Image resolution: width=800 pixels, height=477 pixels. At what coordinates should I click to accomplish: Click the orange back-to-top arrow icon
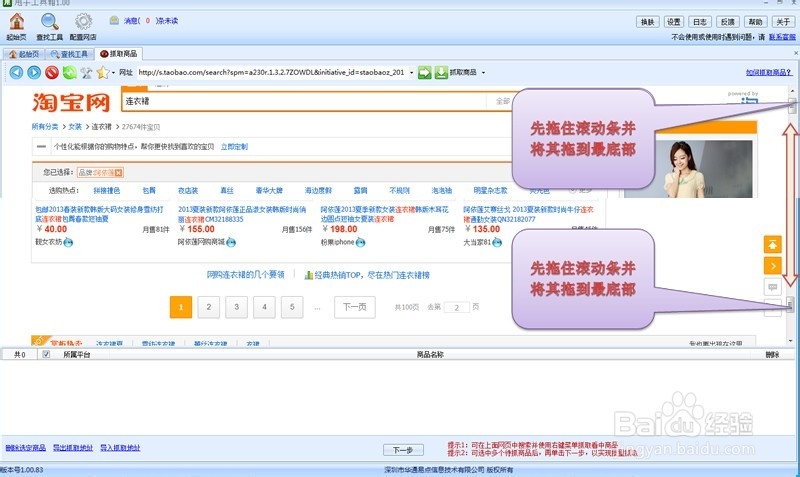[772, 245]
